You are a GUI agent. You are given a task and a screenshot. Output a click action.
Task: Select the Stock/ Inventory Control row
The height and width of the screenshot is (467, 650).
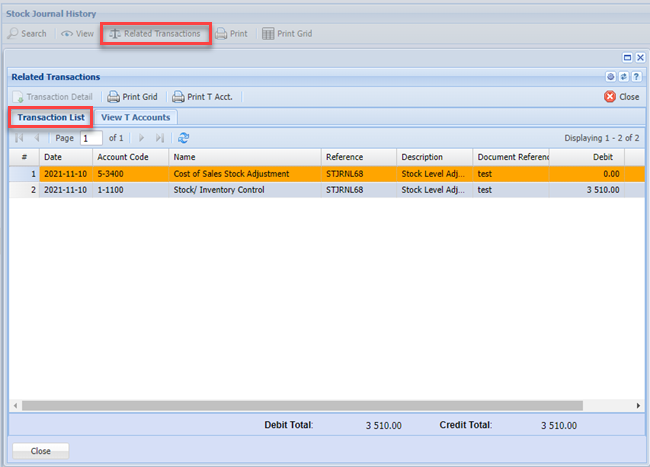(230, 190)
